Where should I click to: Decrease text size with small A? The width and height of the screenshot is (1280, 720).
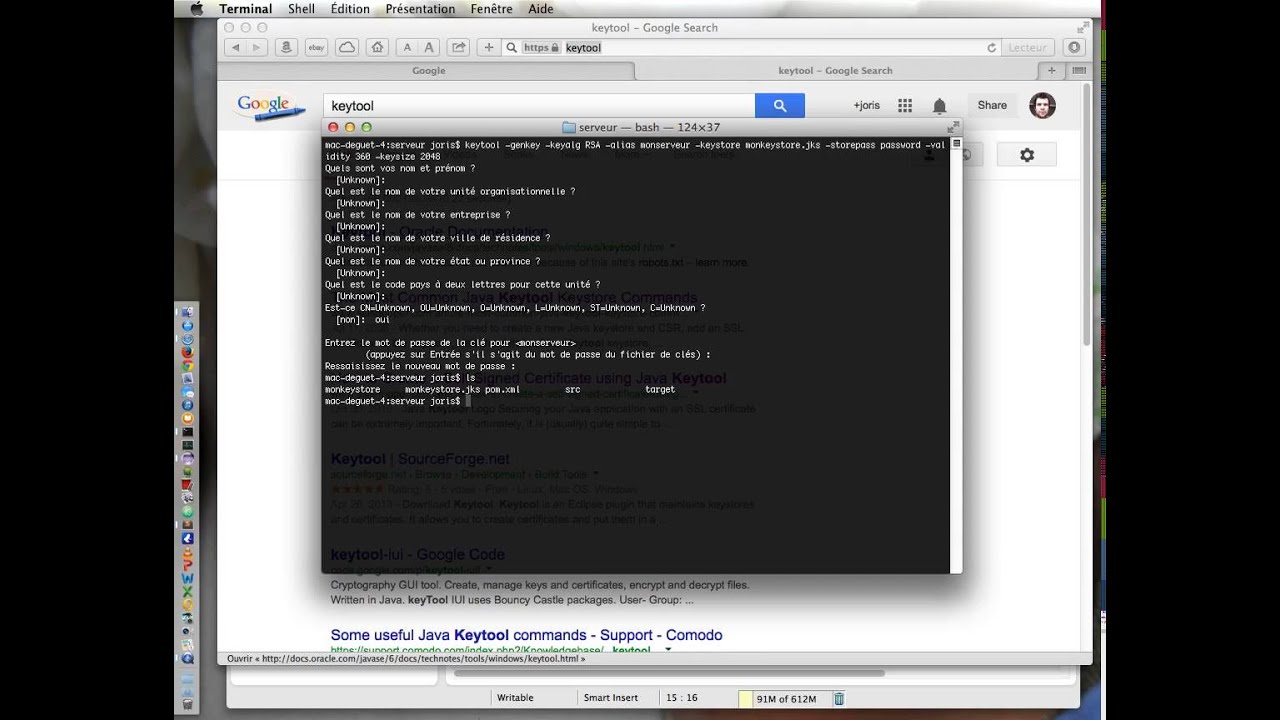click(407, 47)
